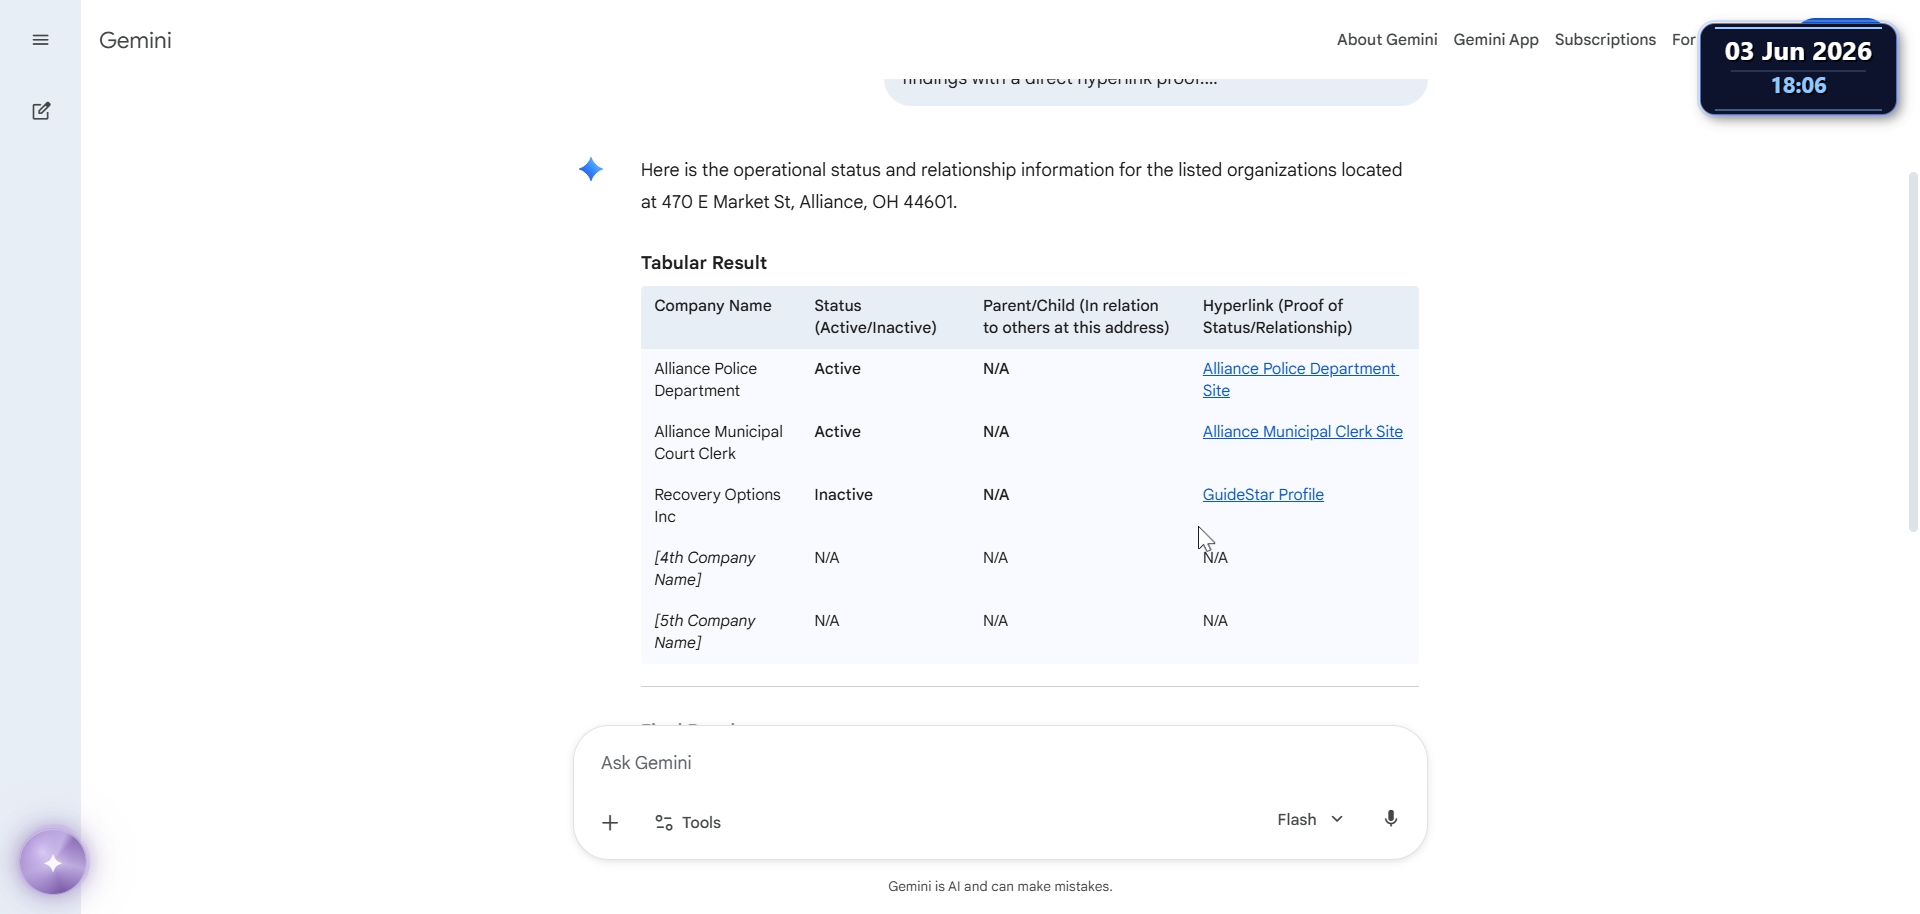
Task: Open Subscriptions page
Action: tap(1605, 40)
